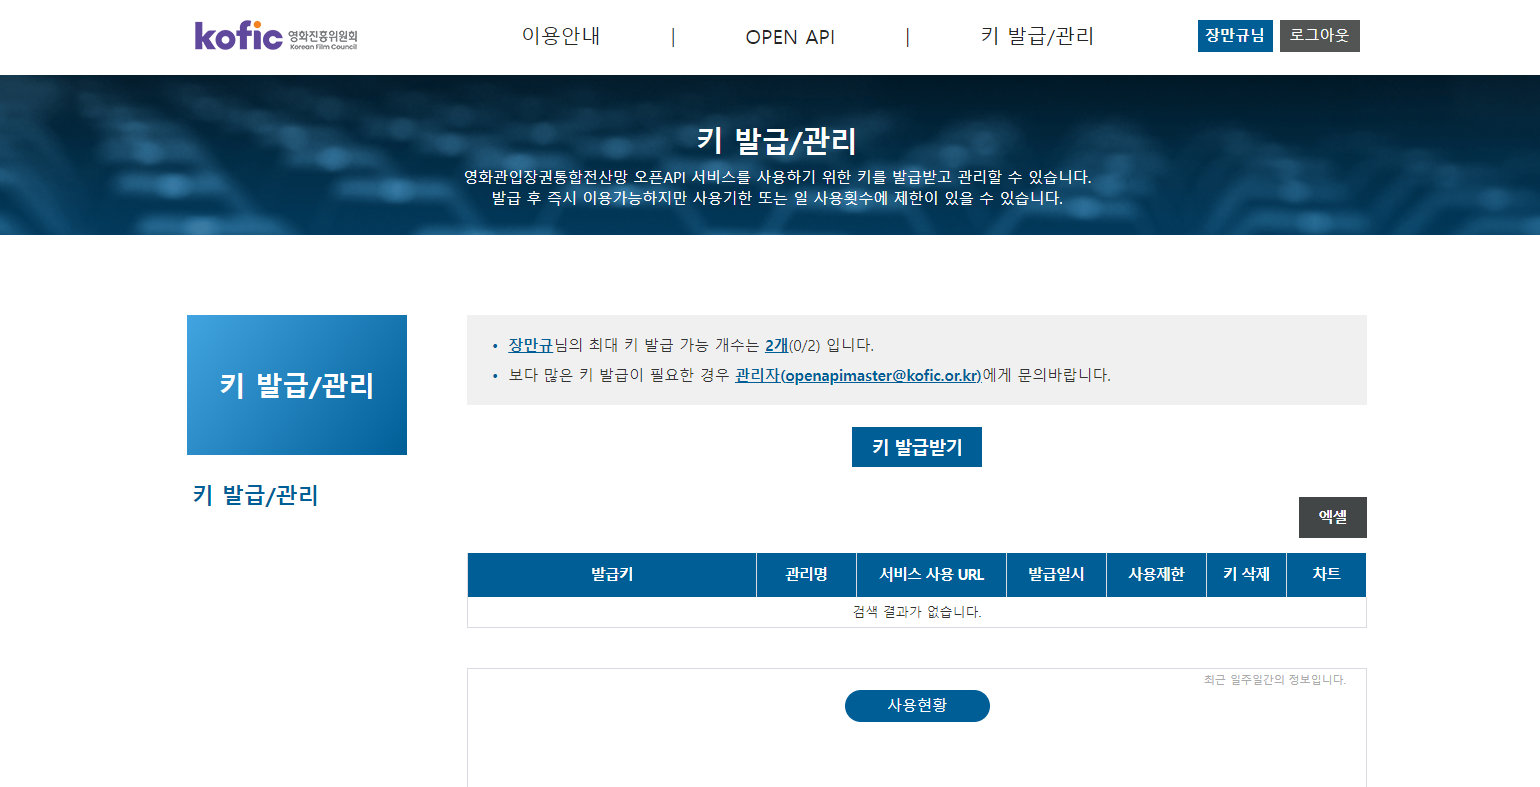Export the table with the 엑셀 button
The height and width of the screenshot is (787, 1540).
click(1333, 517)
